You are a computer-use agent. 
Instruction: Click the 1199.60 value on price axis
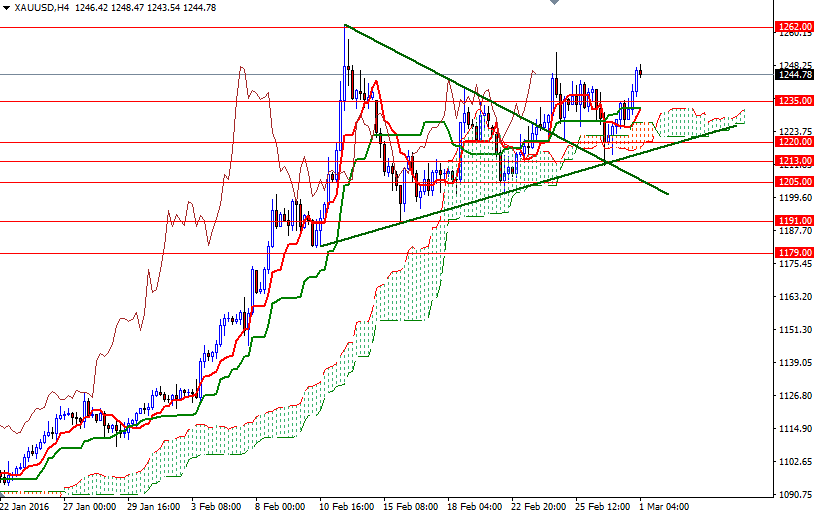[795, 197]
